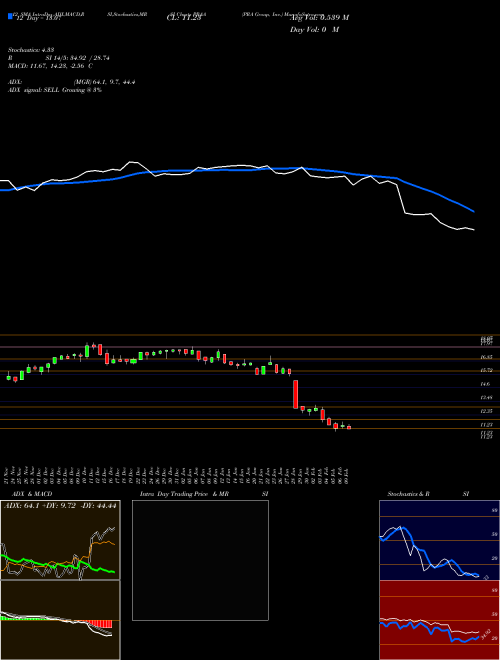Click the 'ADX & MACD' panel title

coord(32,494)
